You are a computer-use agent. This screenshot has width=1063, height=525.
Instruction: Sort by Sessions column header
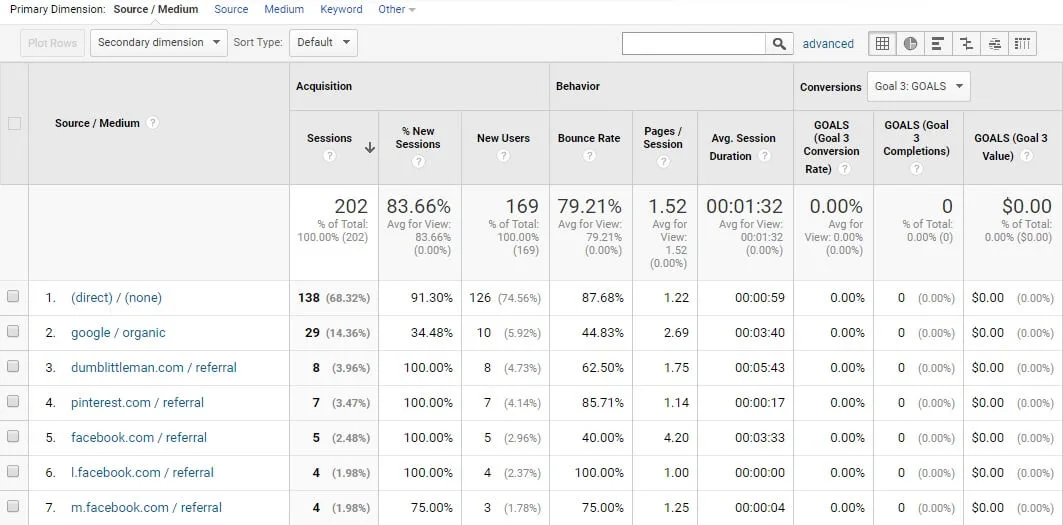[x=329, y=138]
